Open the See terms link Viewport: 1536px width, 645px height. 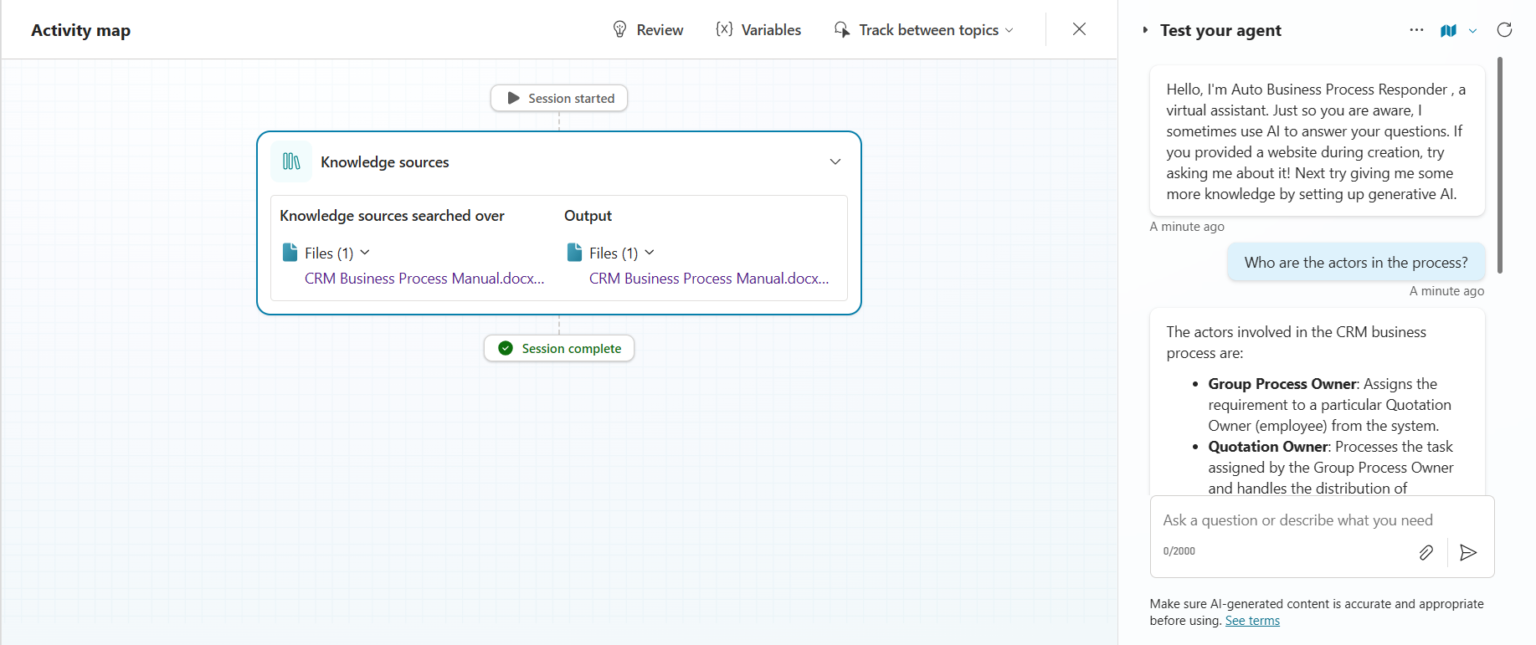1252,621
